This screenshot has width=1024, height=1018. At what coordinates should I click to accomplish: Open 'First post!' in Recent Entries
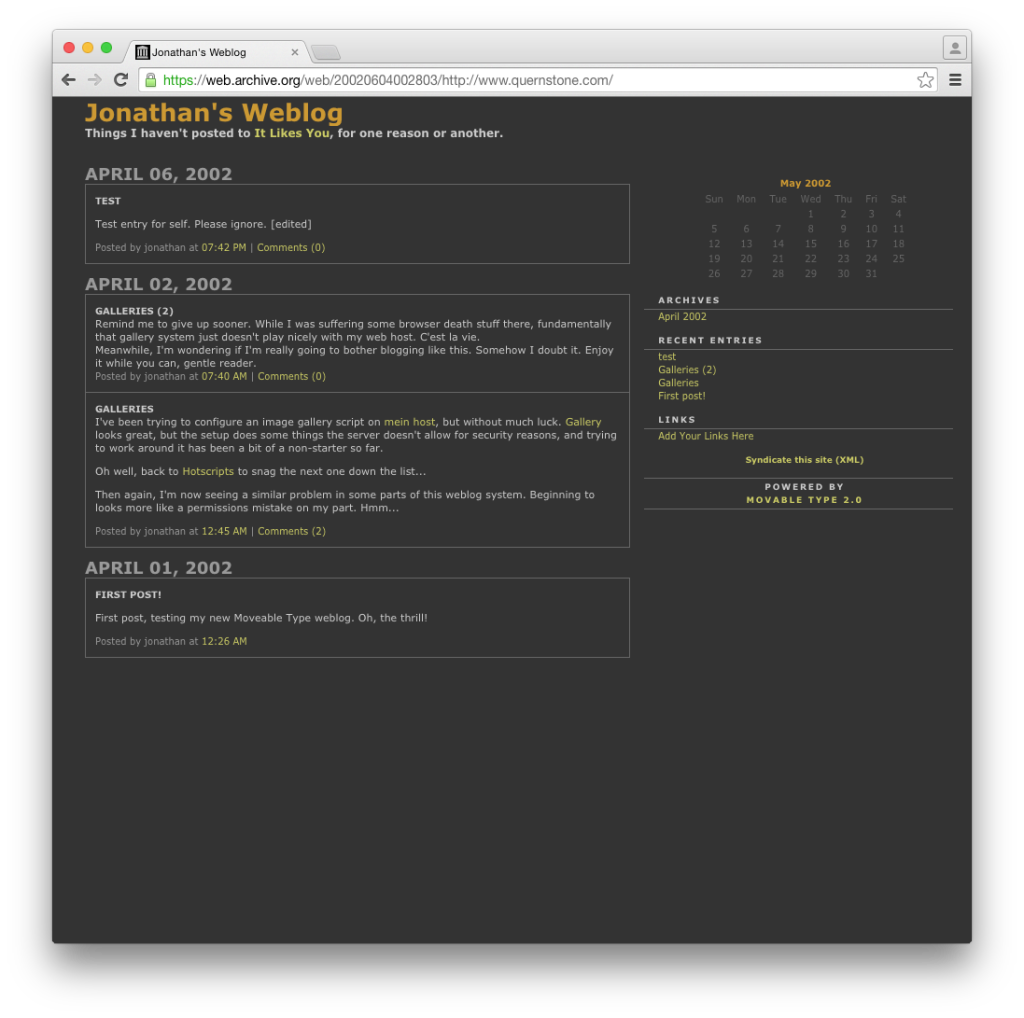(681, 396)
